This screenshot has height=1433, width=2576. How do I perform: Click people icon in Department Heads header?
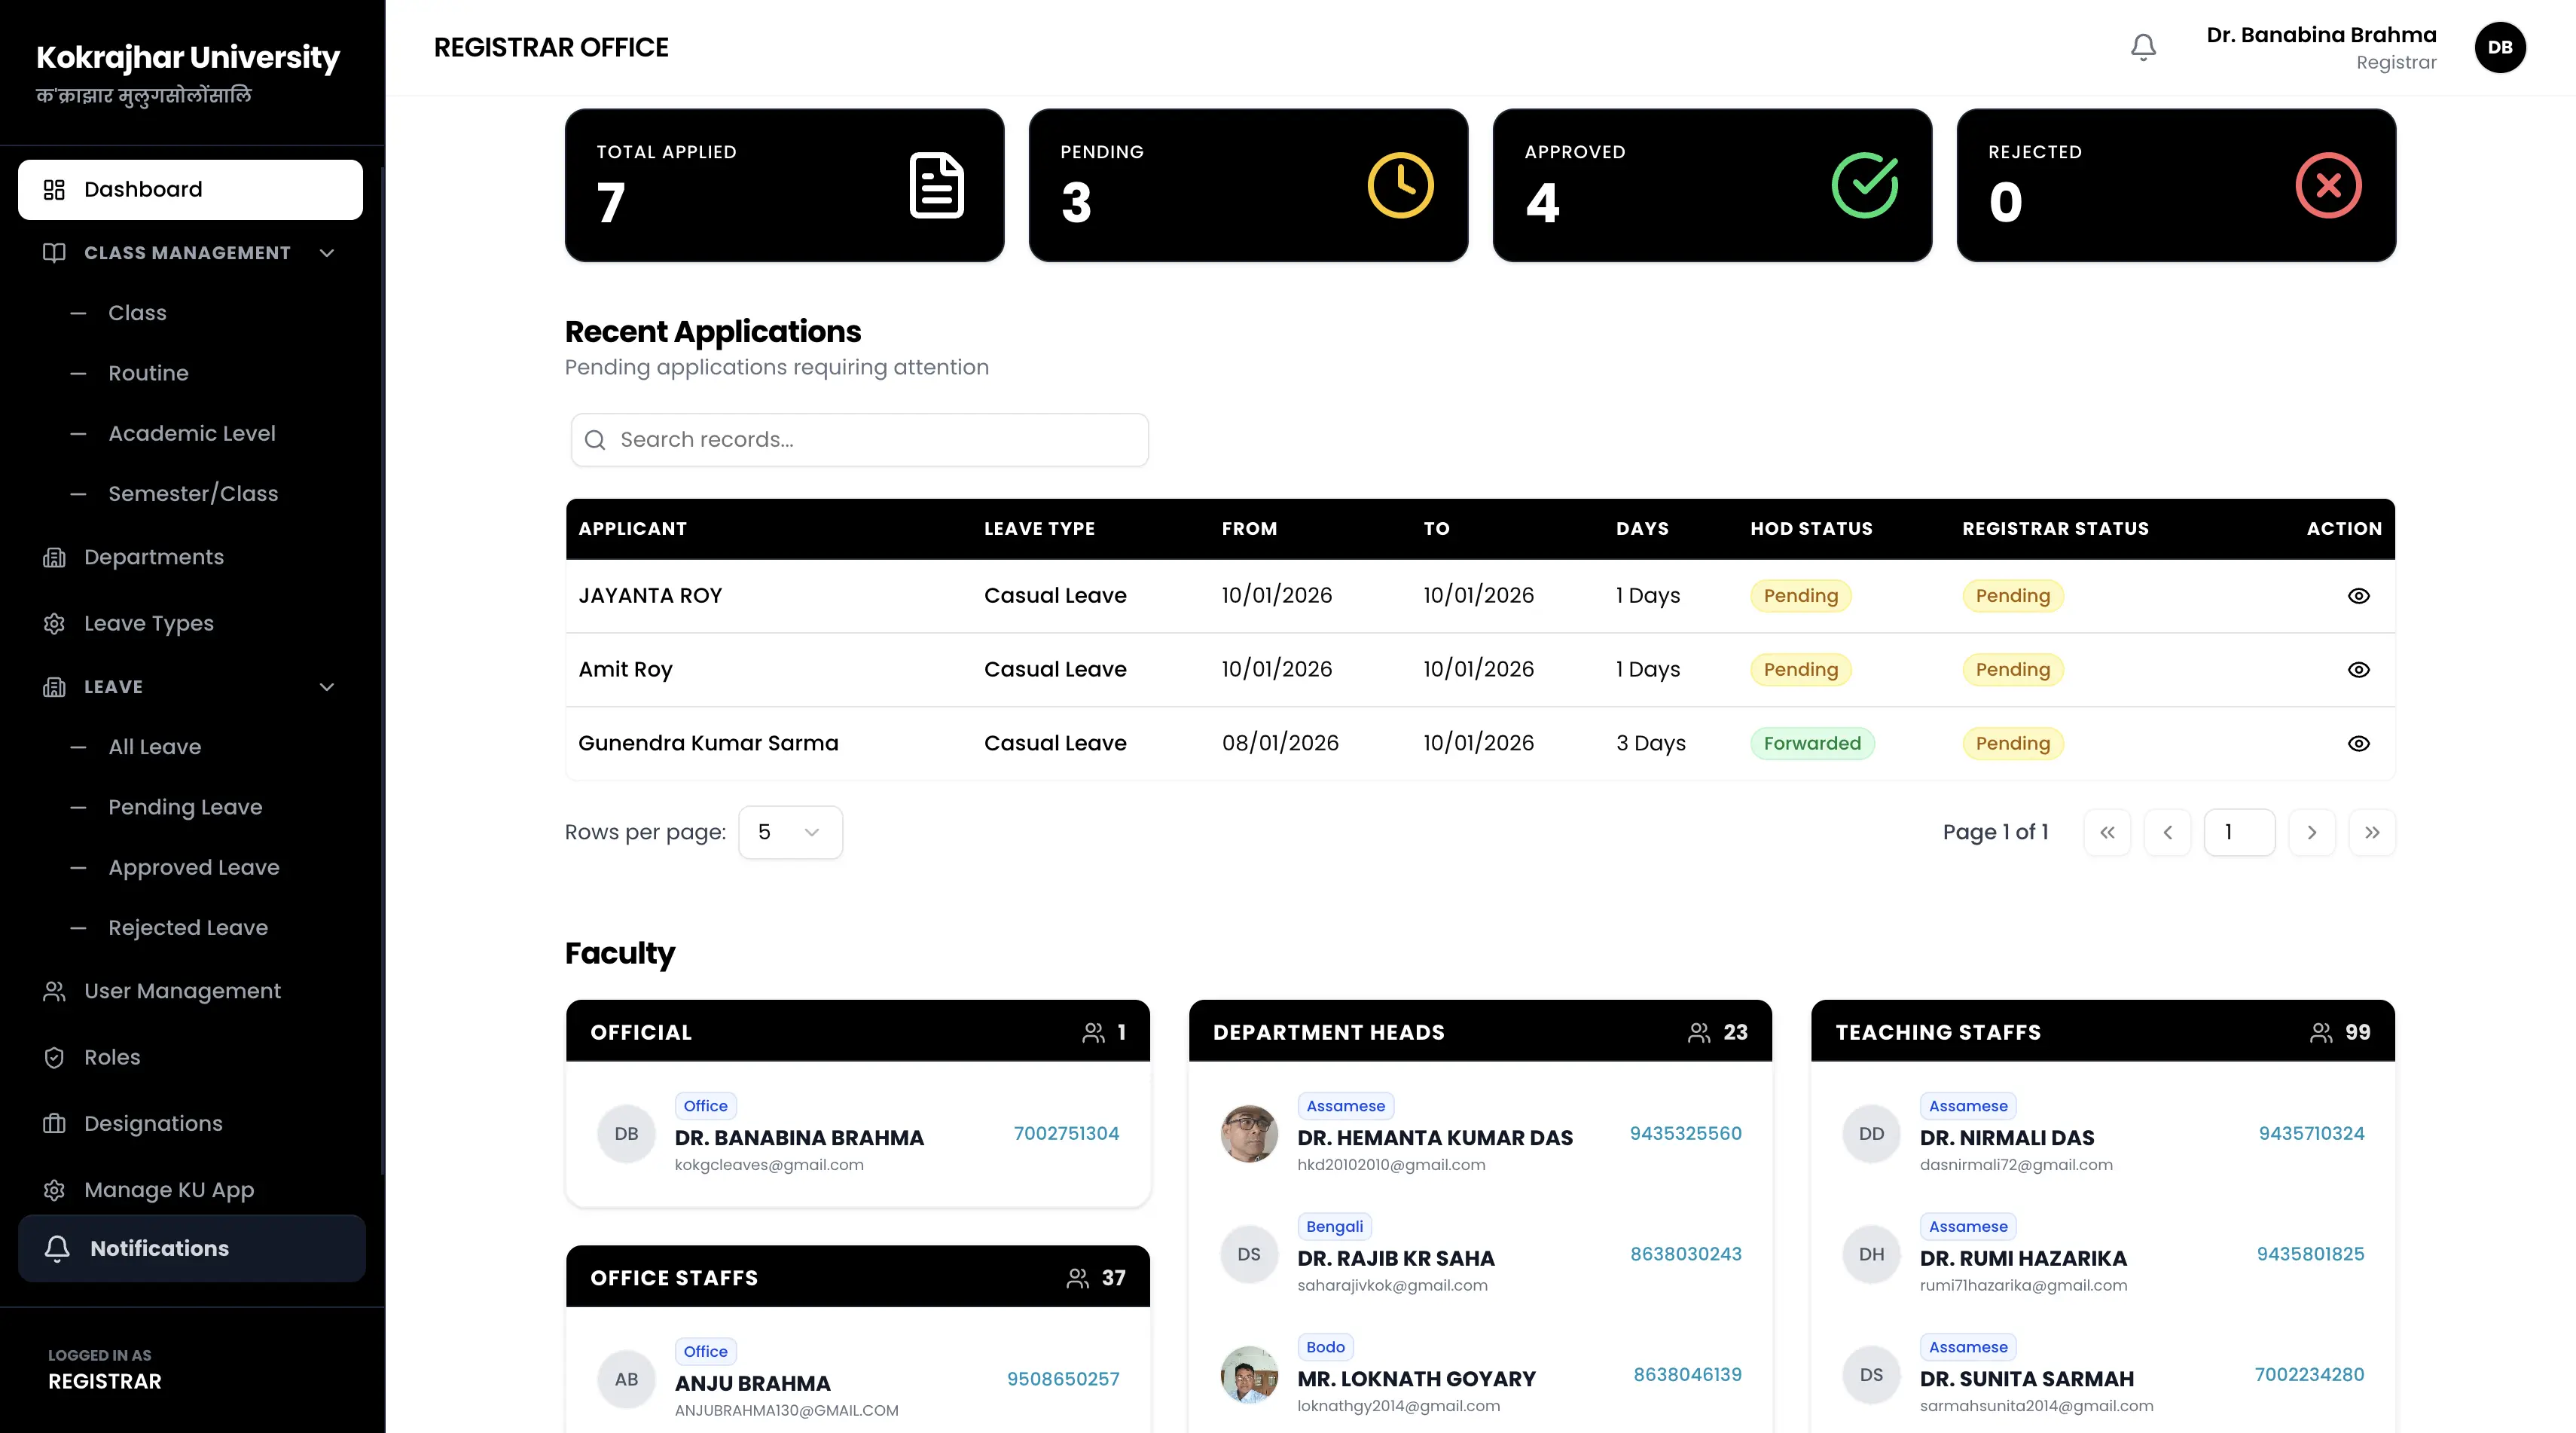[x=1699, y=1032]
